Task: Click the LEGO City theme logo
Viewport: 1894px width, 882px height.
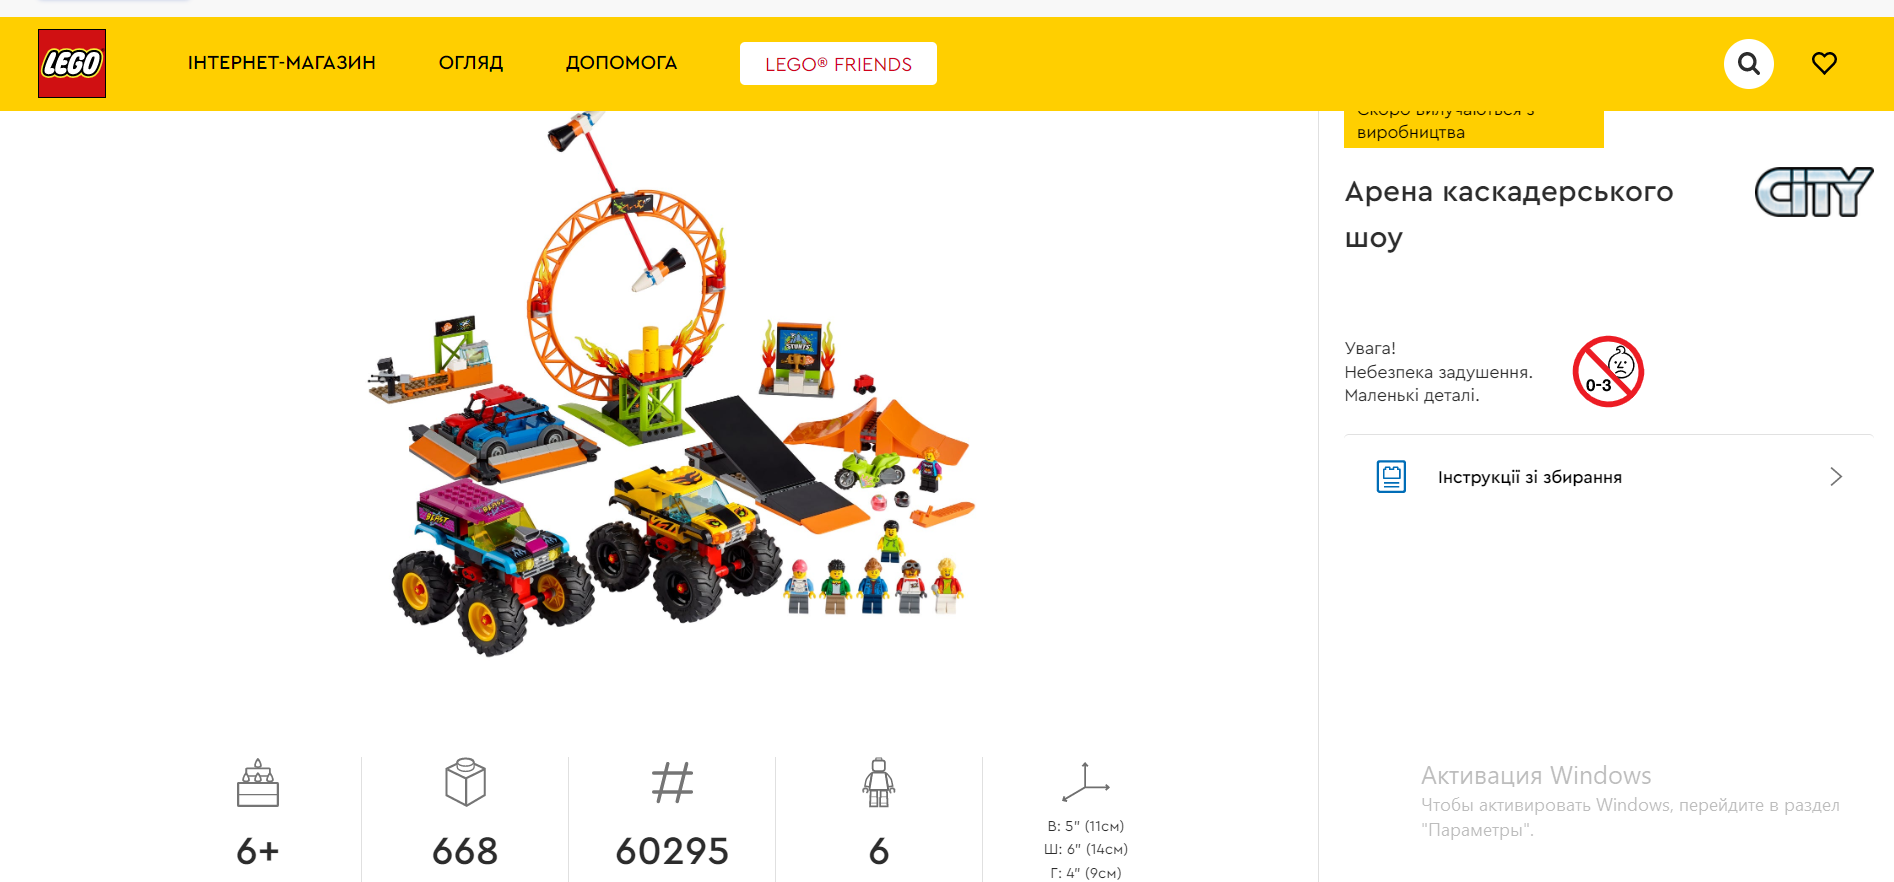Action: tap(1814, 192)
